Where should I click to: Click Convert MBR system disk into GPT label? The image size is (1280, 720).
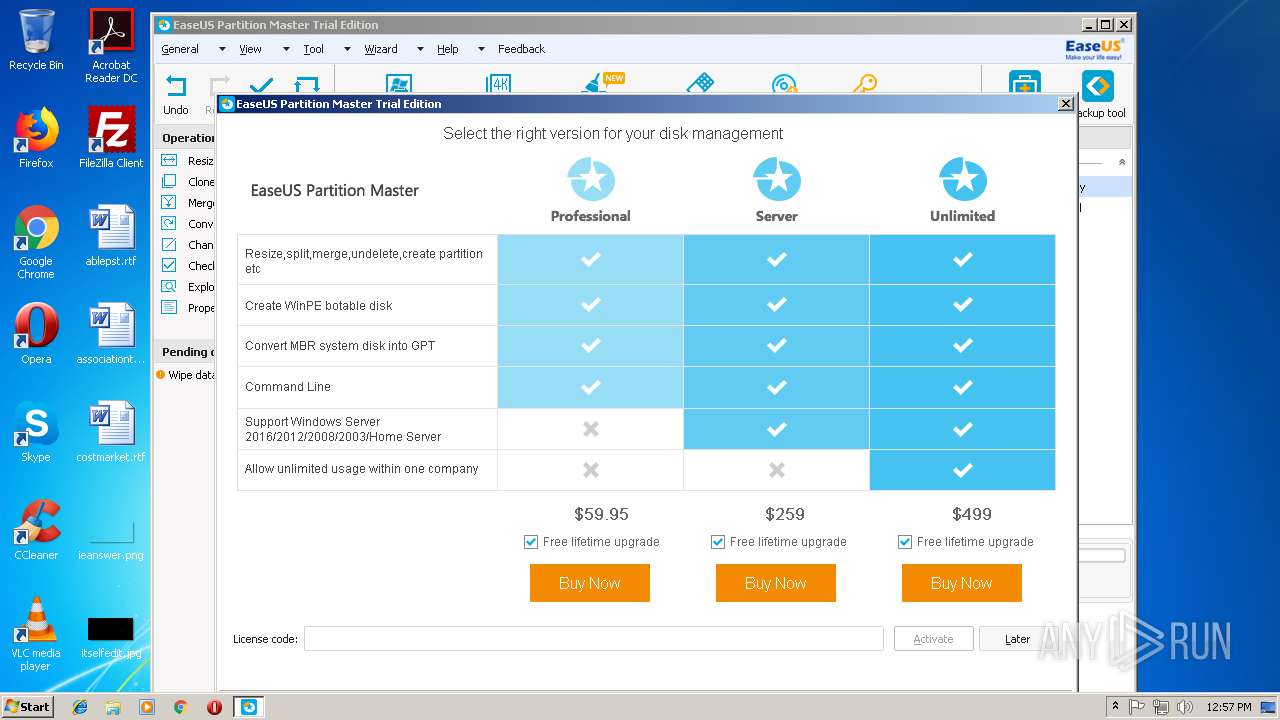(x=340, y=346)
